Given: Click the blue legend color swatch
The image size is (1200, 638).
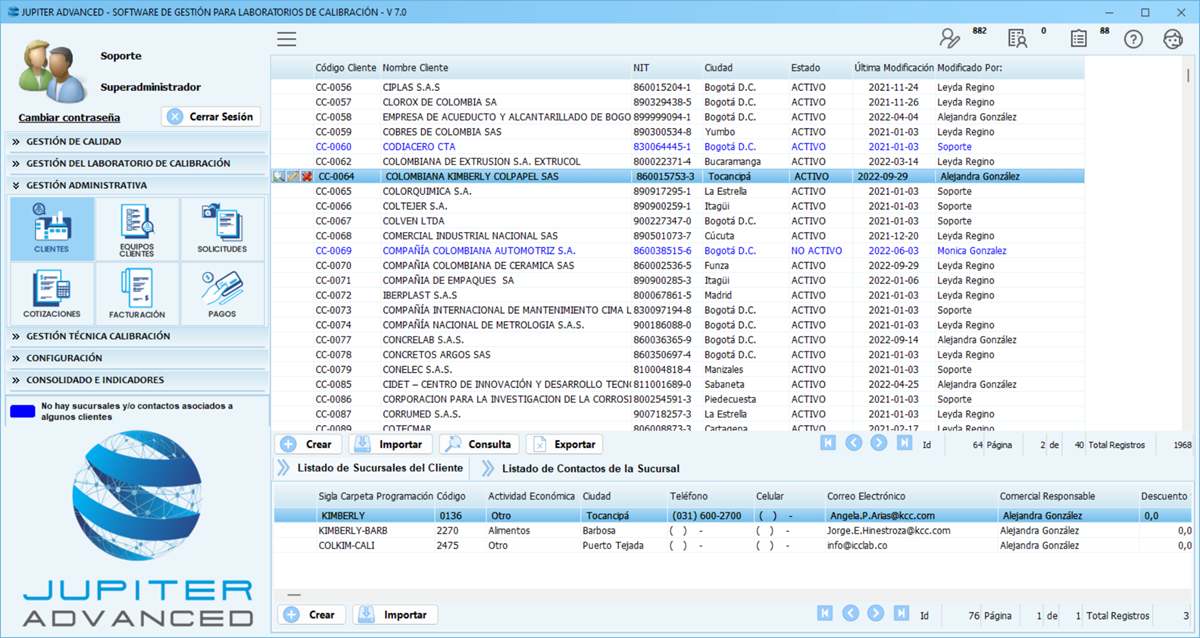Looking at the screenshot, I should [x=22, y=410].
